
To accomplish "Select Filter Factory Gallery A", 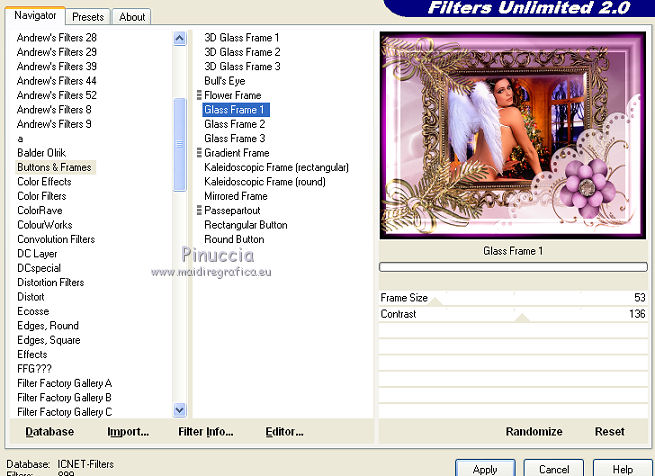I will [x=64, y=383].
